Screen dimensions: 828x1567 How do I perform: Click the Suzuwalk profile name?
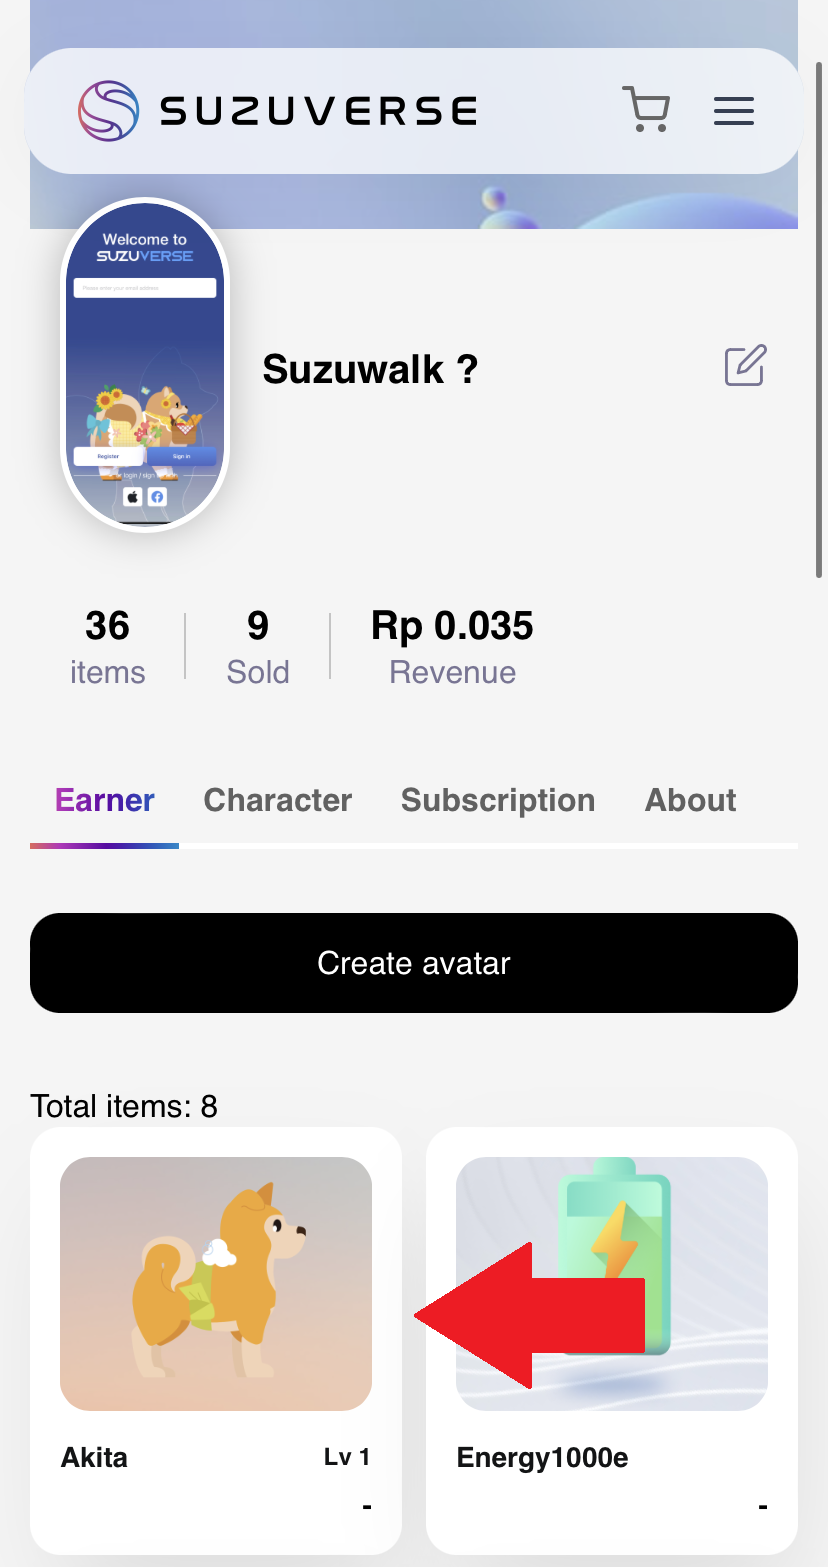[x=370, y=370]
